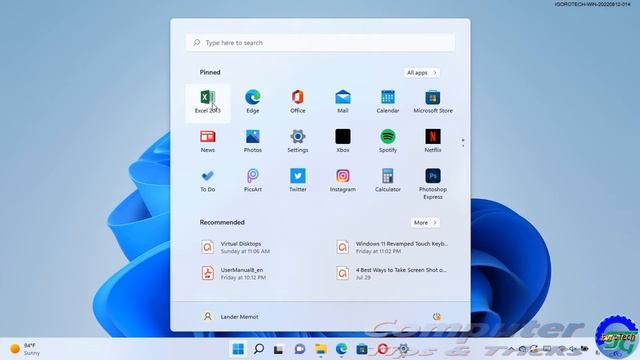
Task: Open the Xbox app
Action: pyautogui.click(x=343, y=142)
